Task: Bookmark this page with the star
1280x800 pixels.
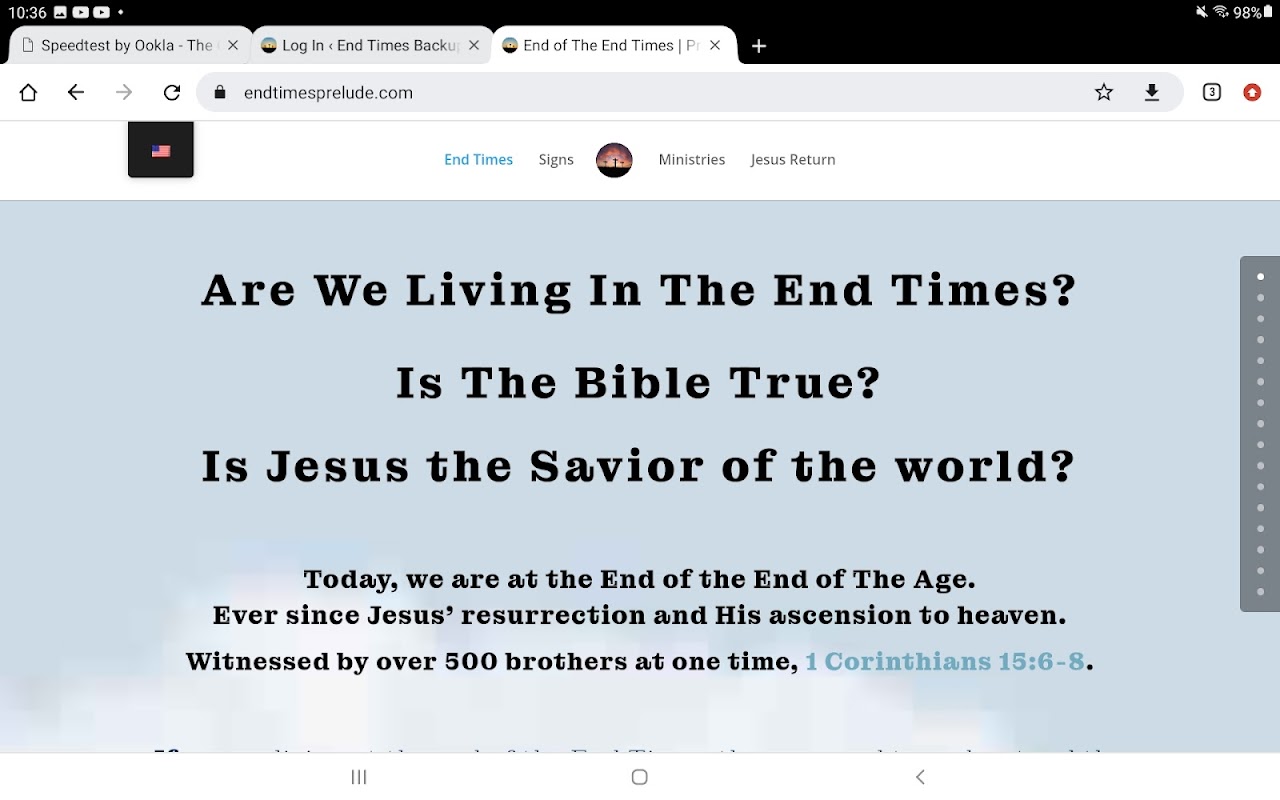Action: 1104,93
